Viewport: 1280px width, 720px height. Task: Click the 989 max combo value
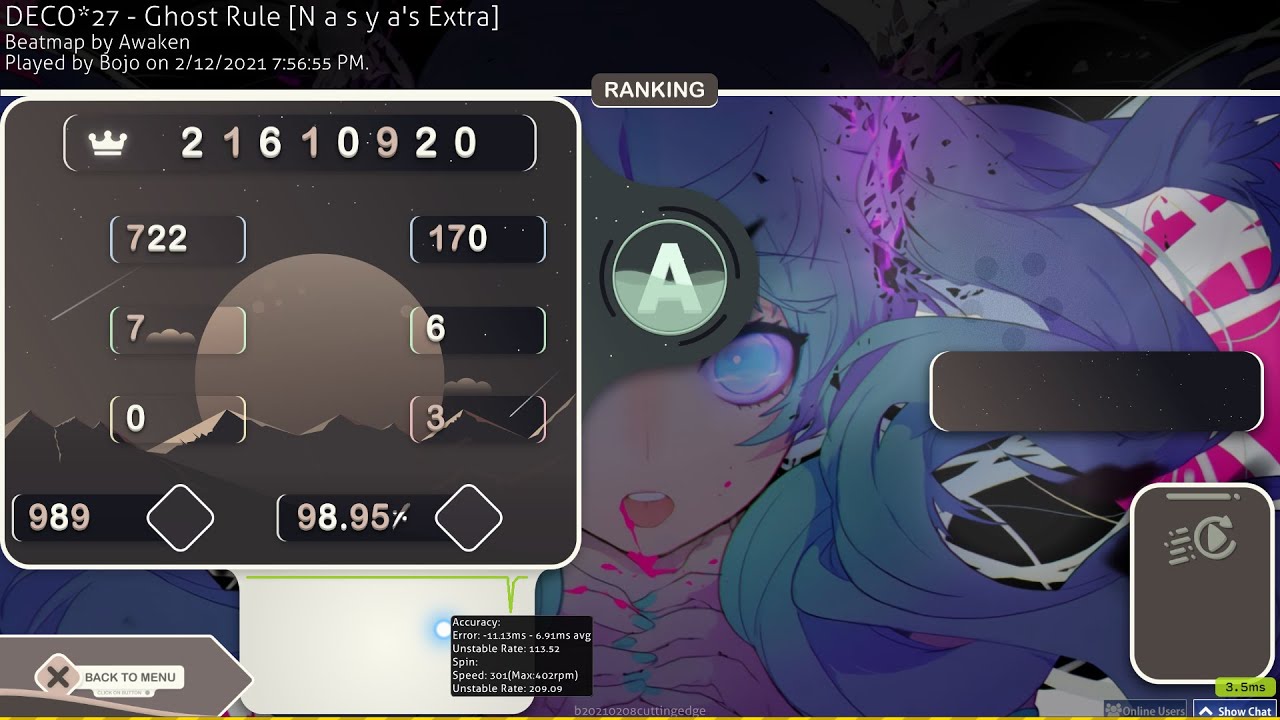point(60,517)
